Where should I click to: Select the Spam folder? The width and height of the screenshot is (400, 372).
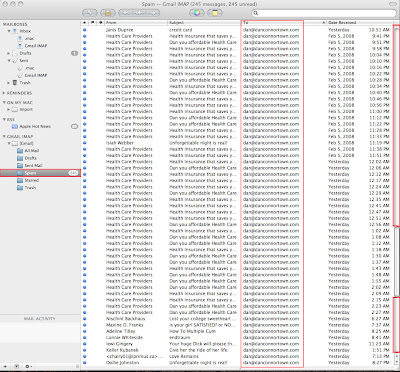click(40, 173)
